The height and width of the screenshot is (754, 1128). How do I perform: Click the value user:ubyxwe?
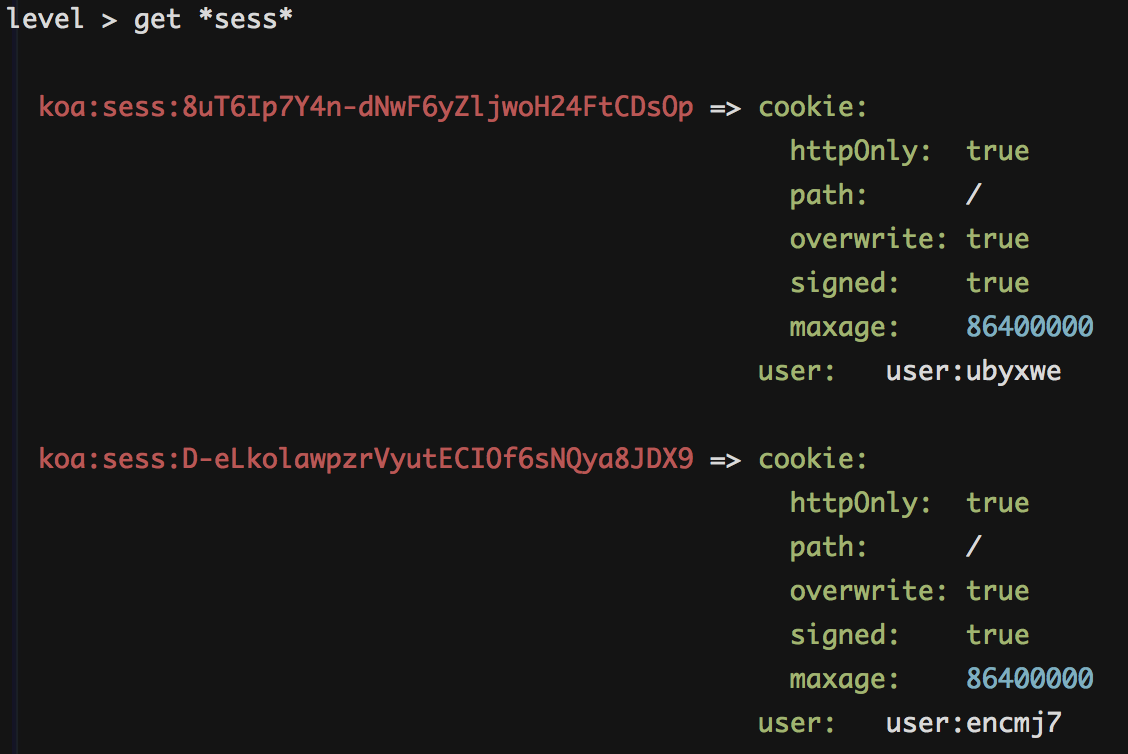(x=973, y=371)
